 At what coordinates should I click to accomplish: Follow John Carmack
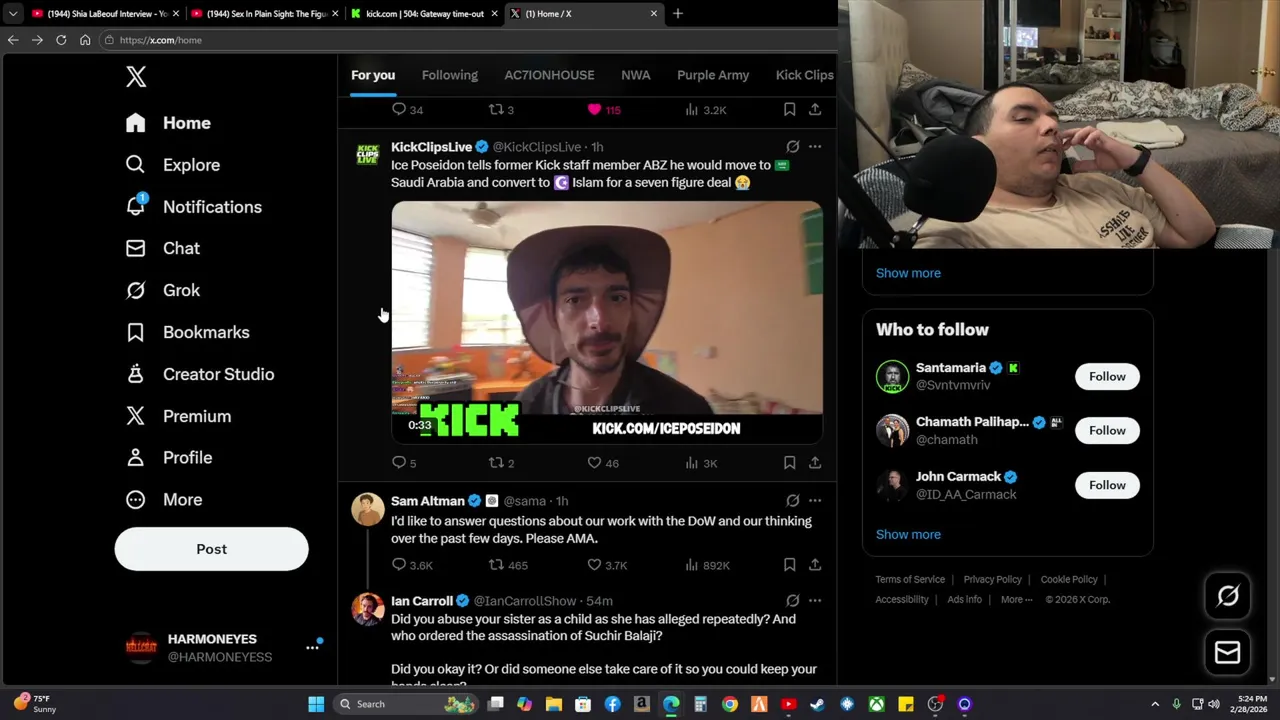[1107, 485]
